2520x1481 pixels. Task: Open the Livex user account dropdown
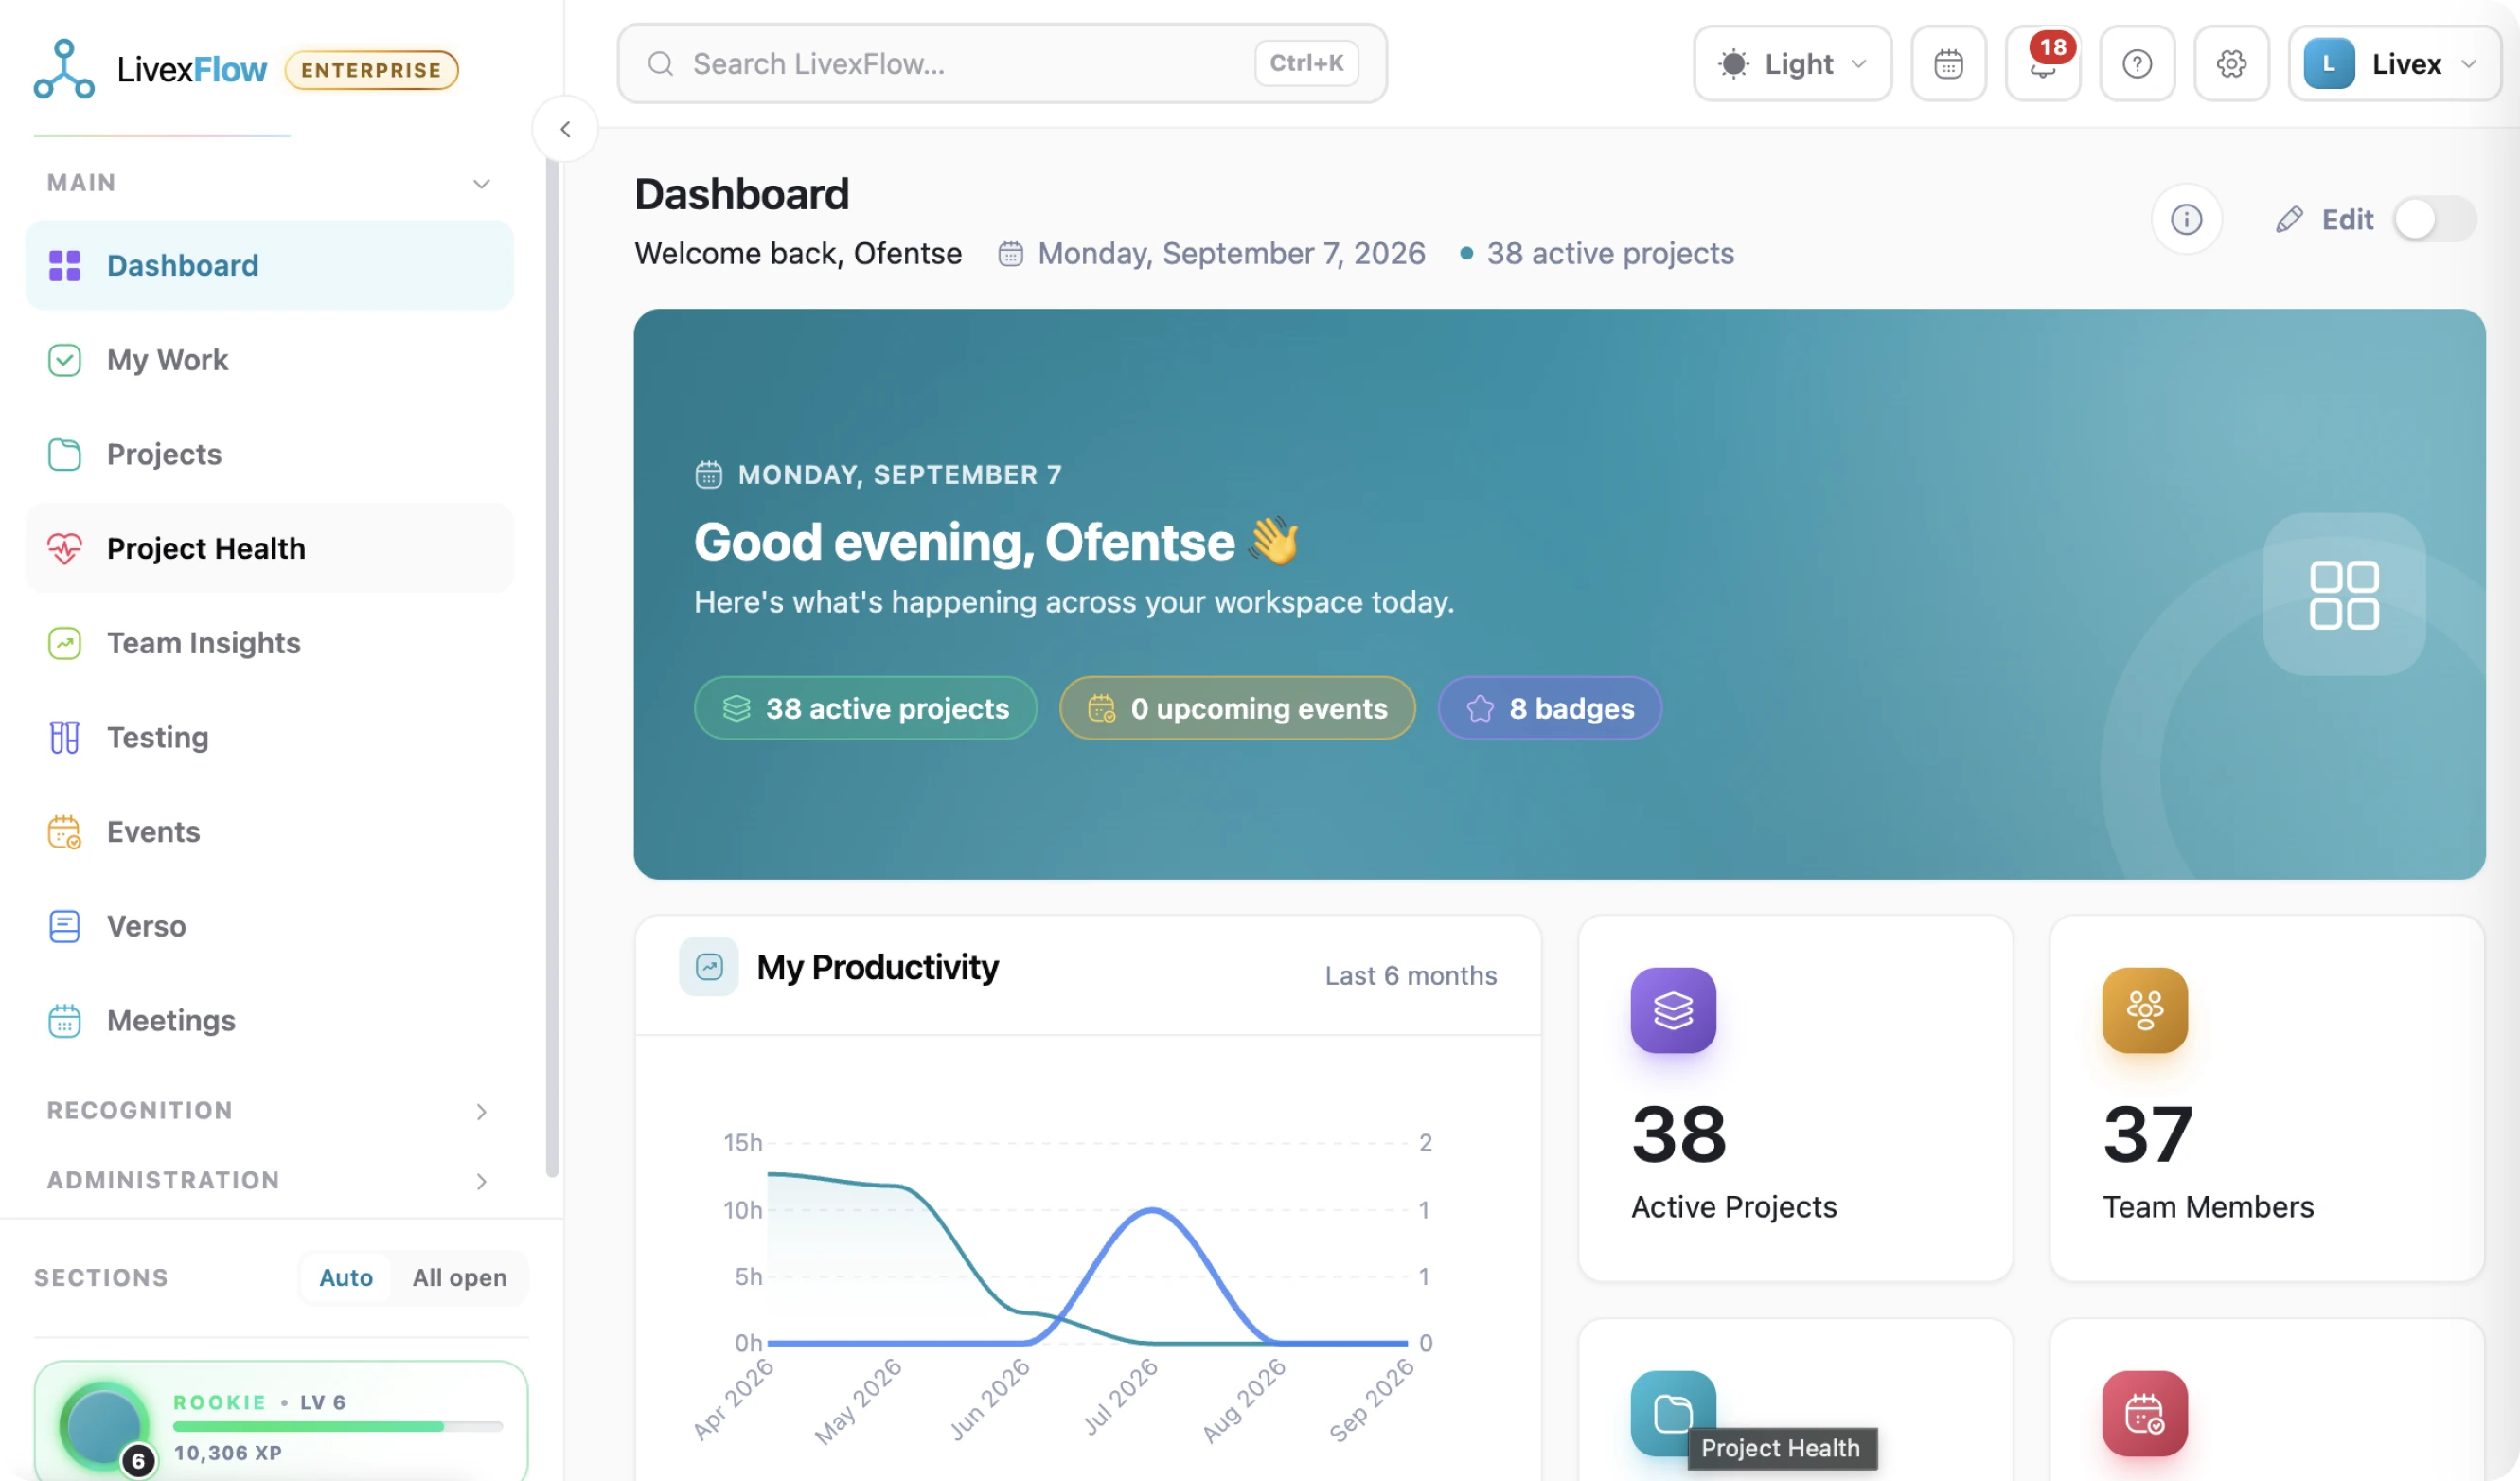pos(2394,64)
